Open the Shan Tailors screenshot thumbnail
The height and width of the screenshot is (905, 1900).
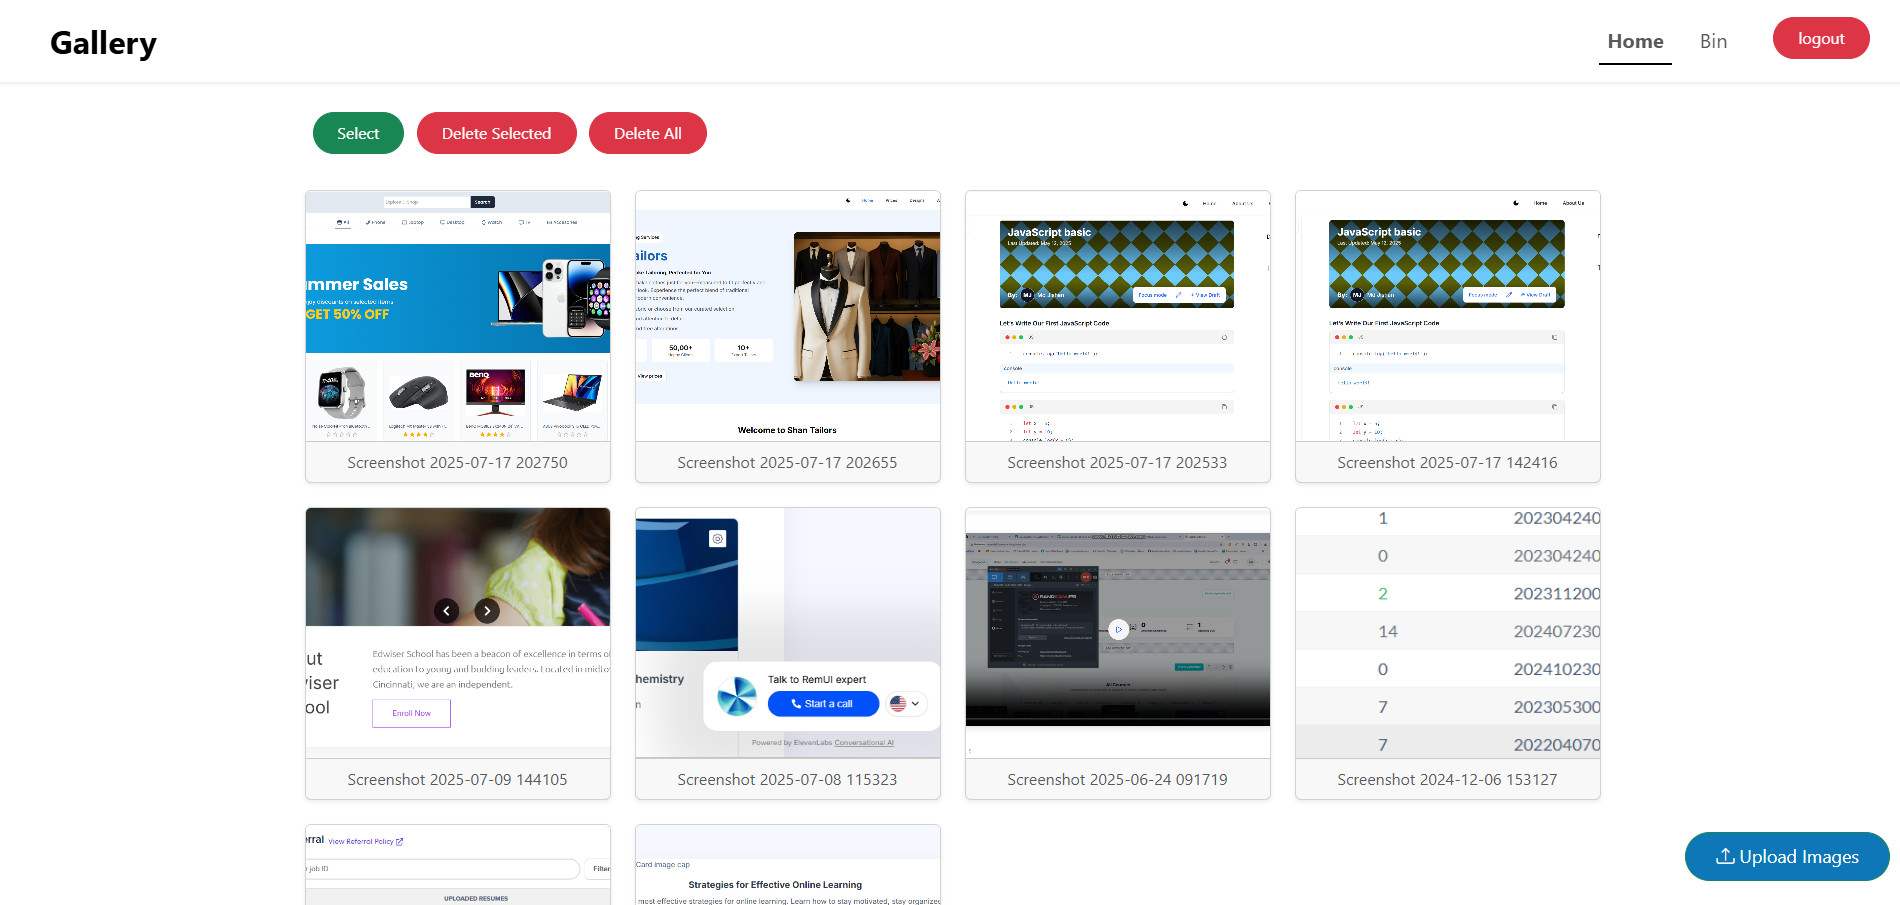click(x=788, y=316)
